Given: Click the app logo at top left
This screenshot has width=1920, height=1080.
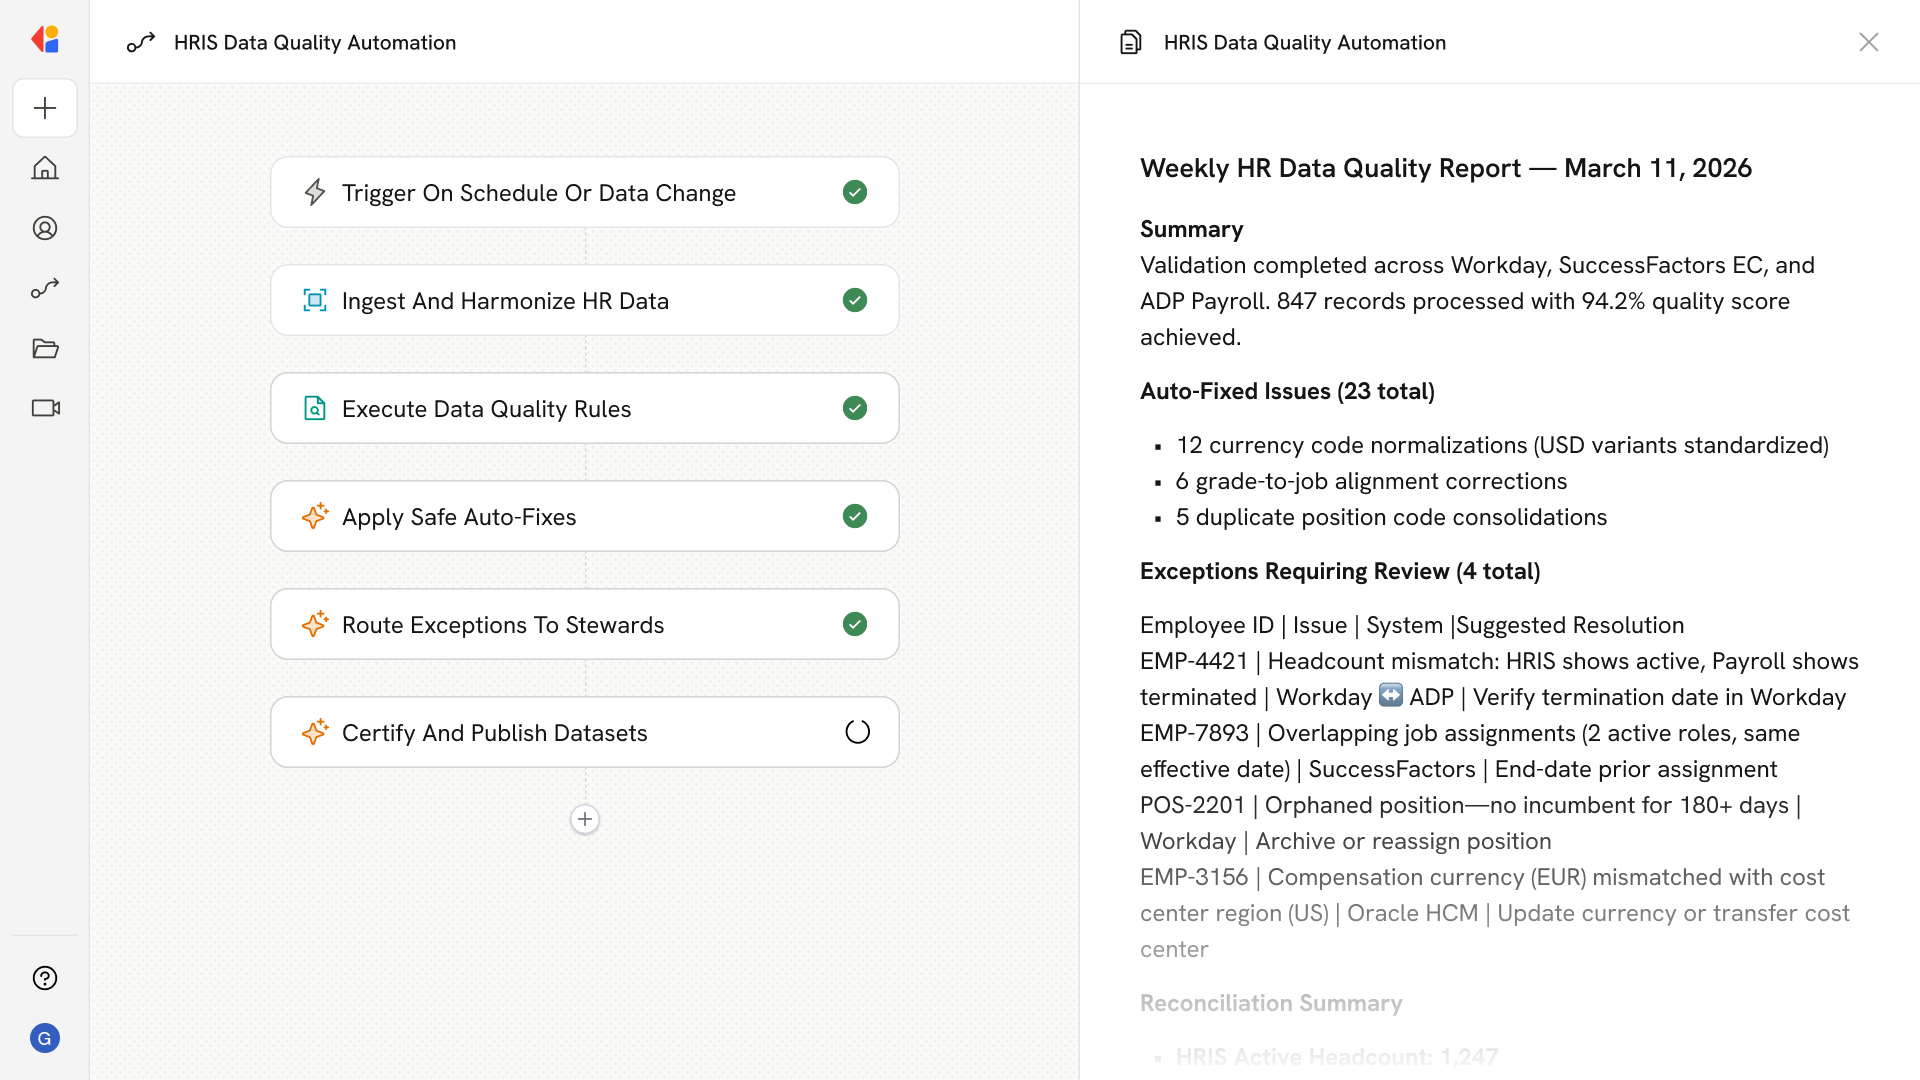Looking at the screenshot, I should pos(45,40).
